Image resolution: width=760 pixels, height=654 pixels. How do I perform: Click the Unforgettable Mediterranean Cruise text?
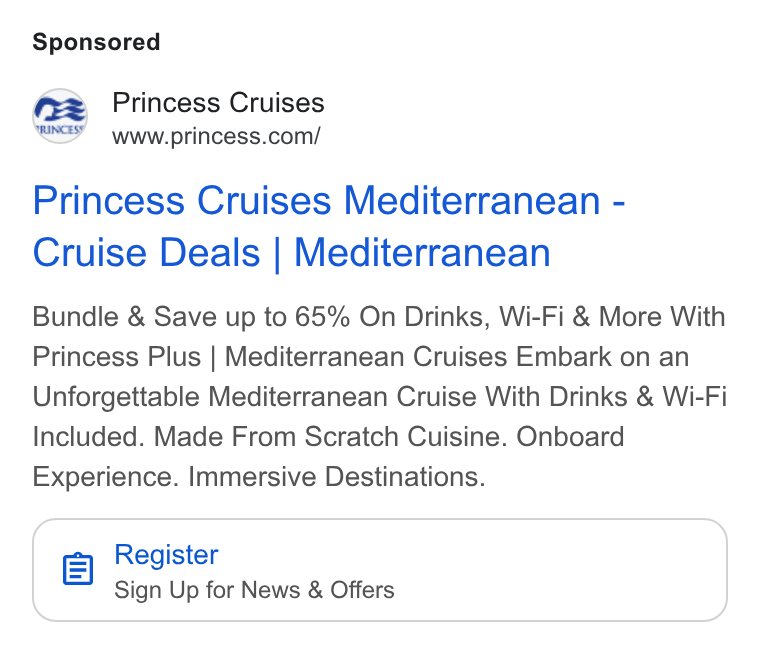pos(254,397)
